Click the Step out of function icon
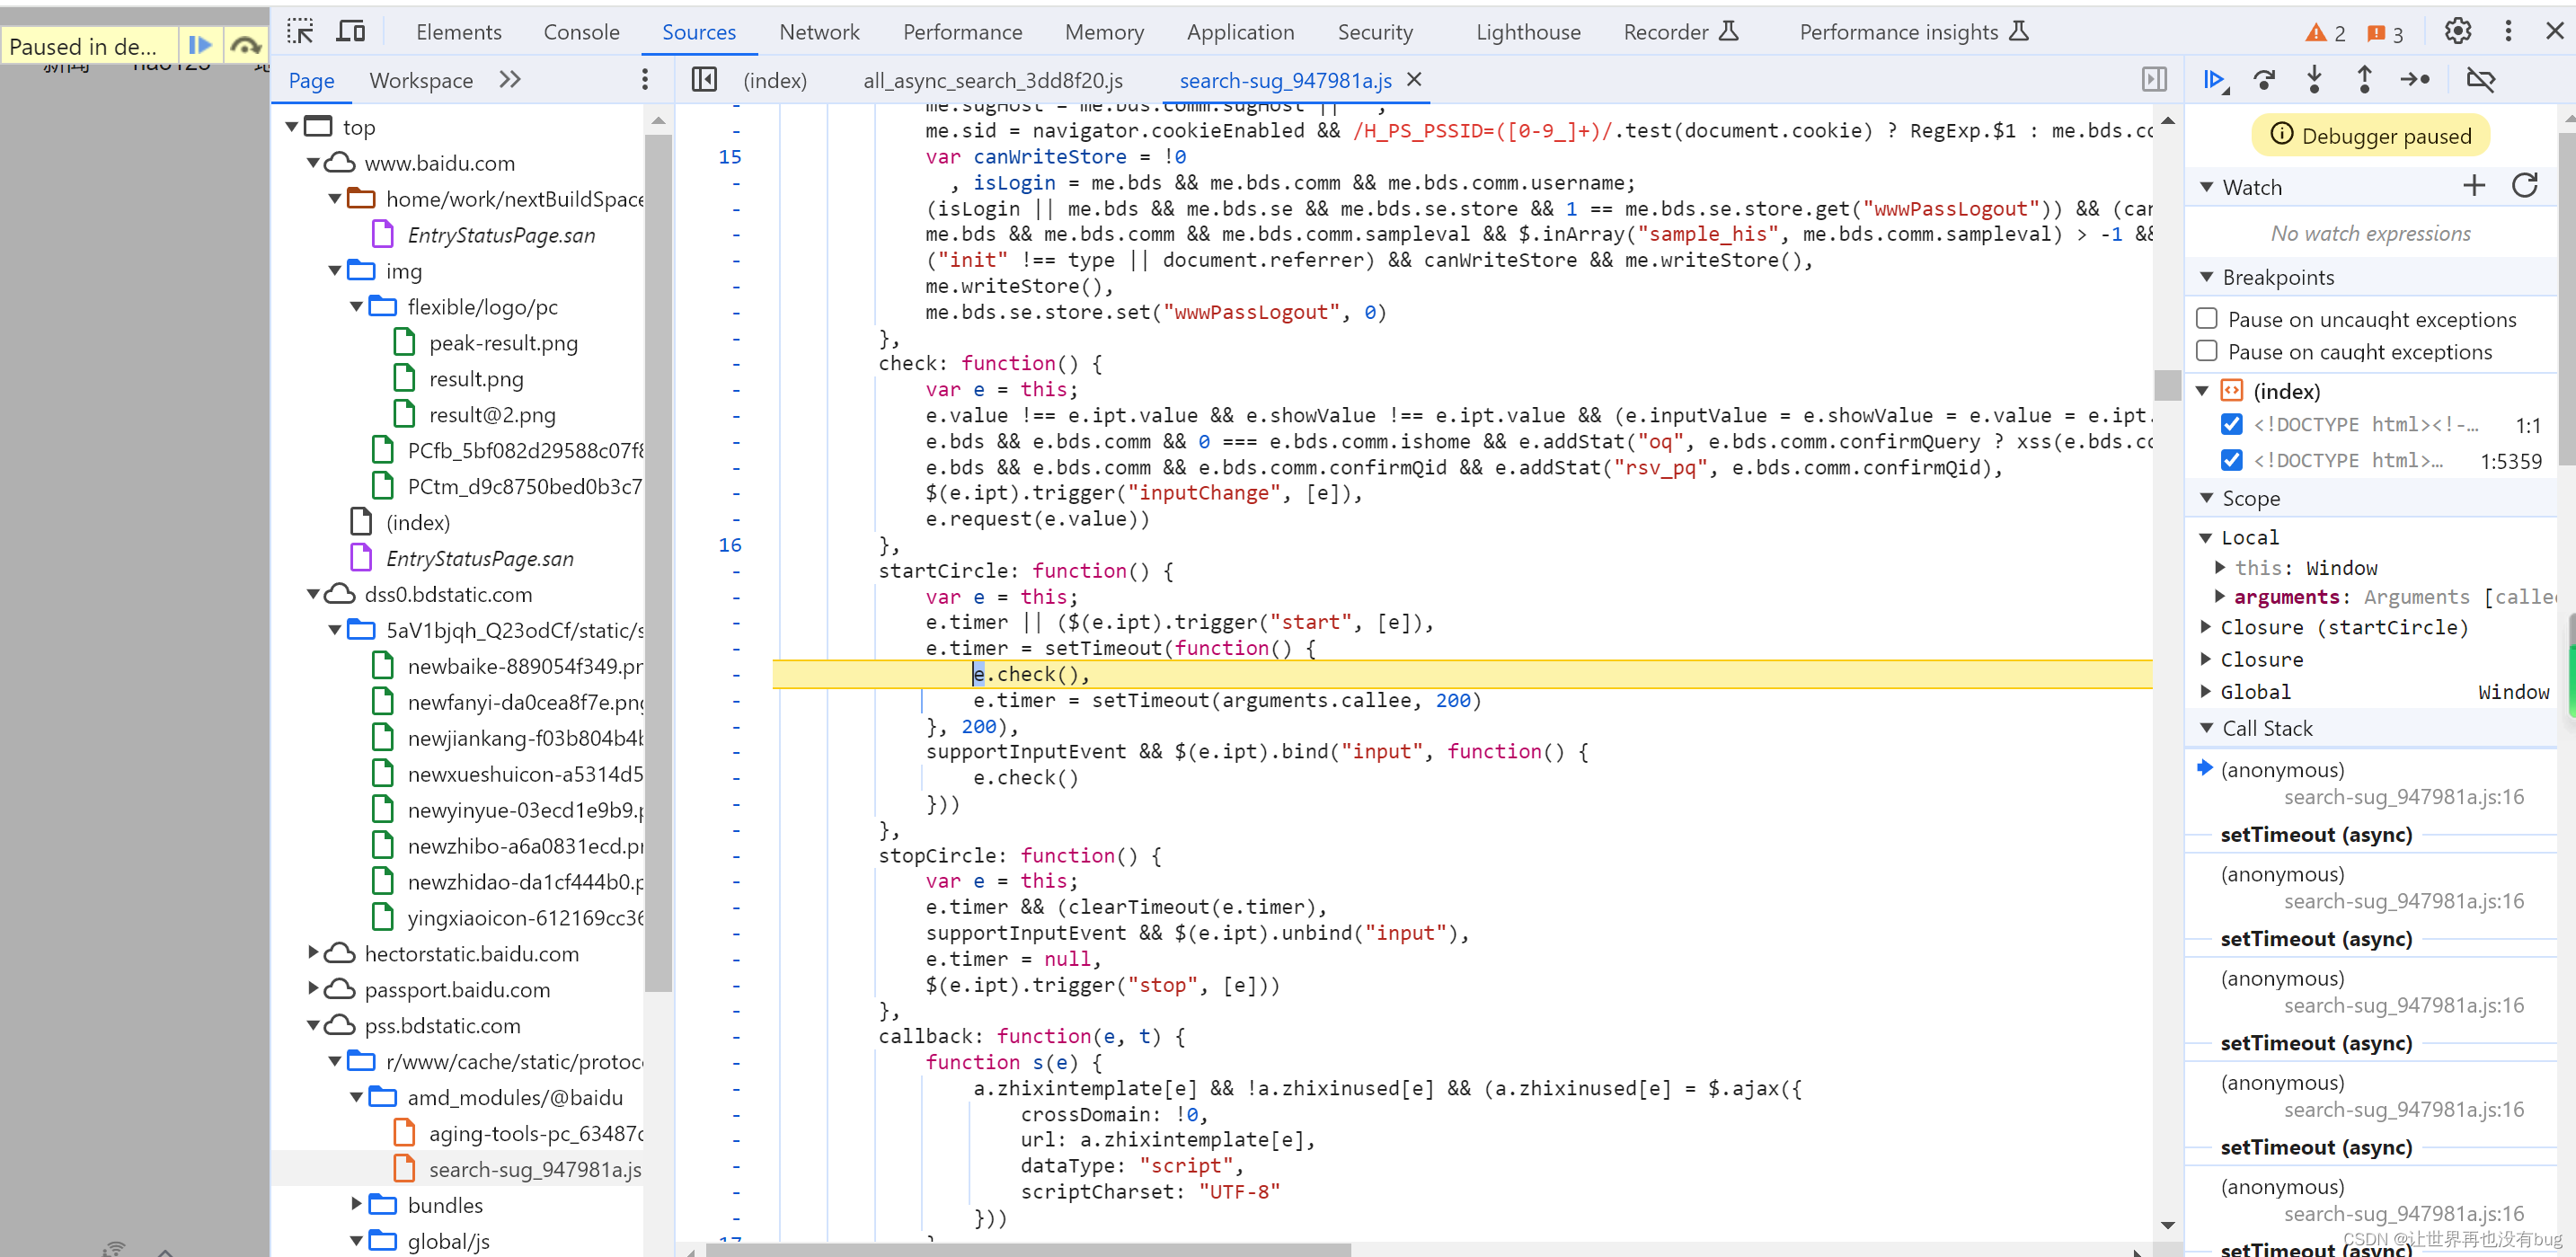The image size is (2576, 1257). tap(2364, 80)
